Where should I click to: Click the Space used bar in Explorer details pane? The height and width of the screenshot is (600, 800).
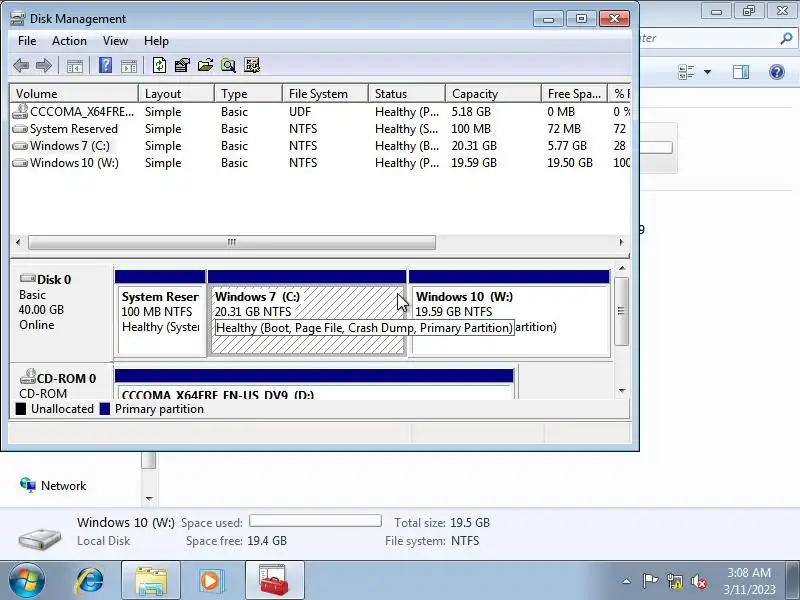(x=315, y=521)
